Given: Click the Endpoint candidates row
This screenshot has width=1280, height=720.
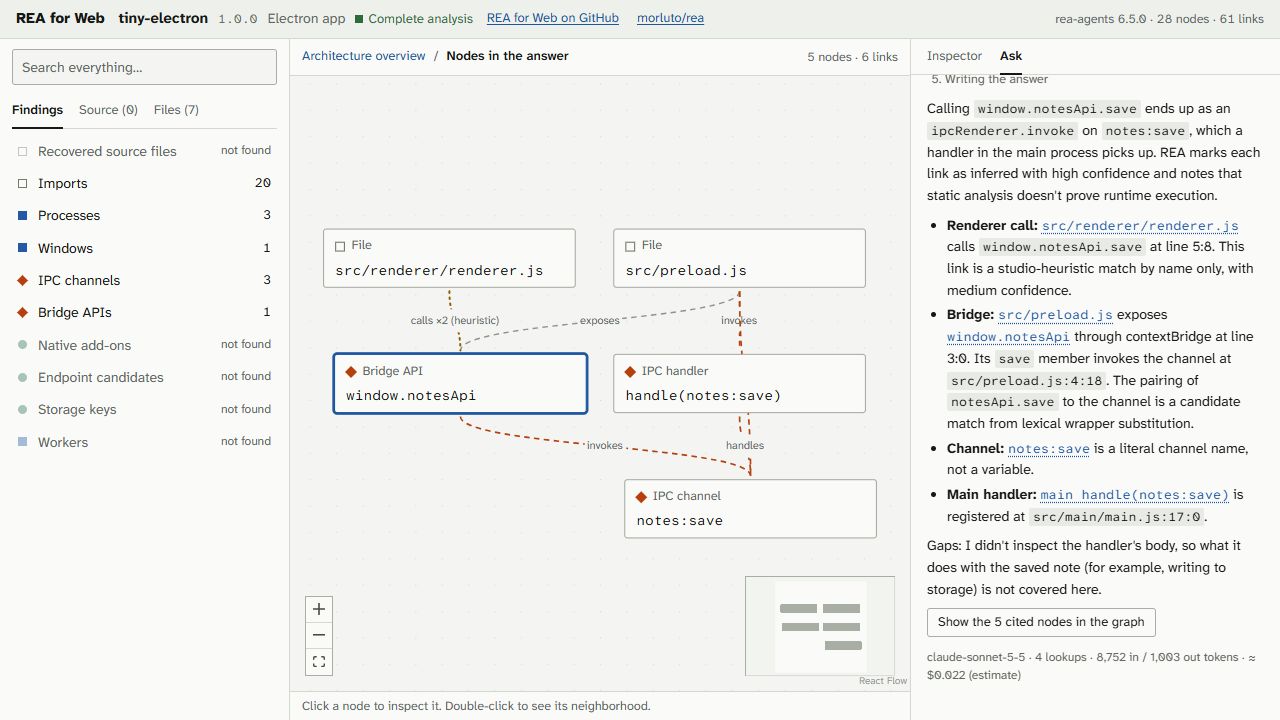Looking at the screenshot, I should (x=144, y=377).
